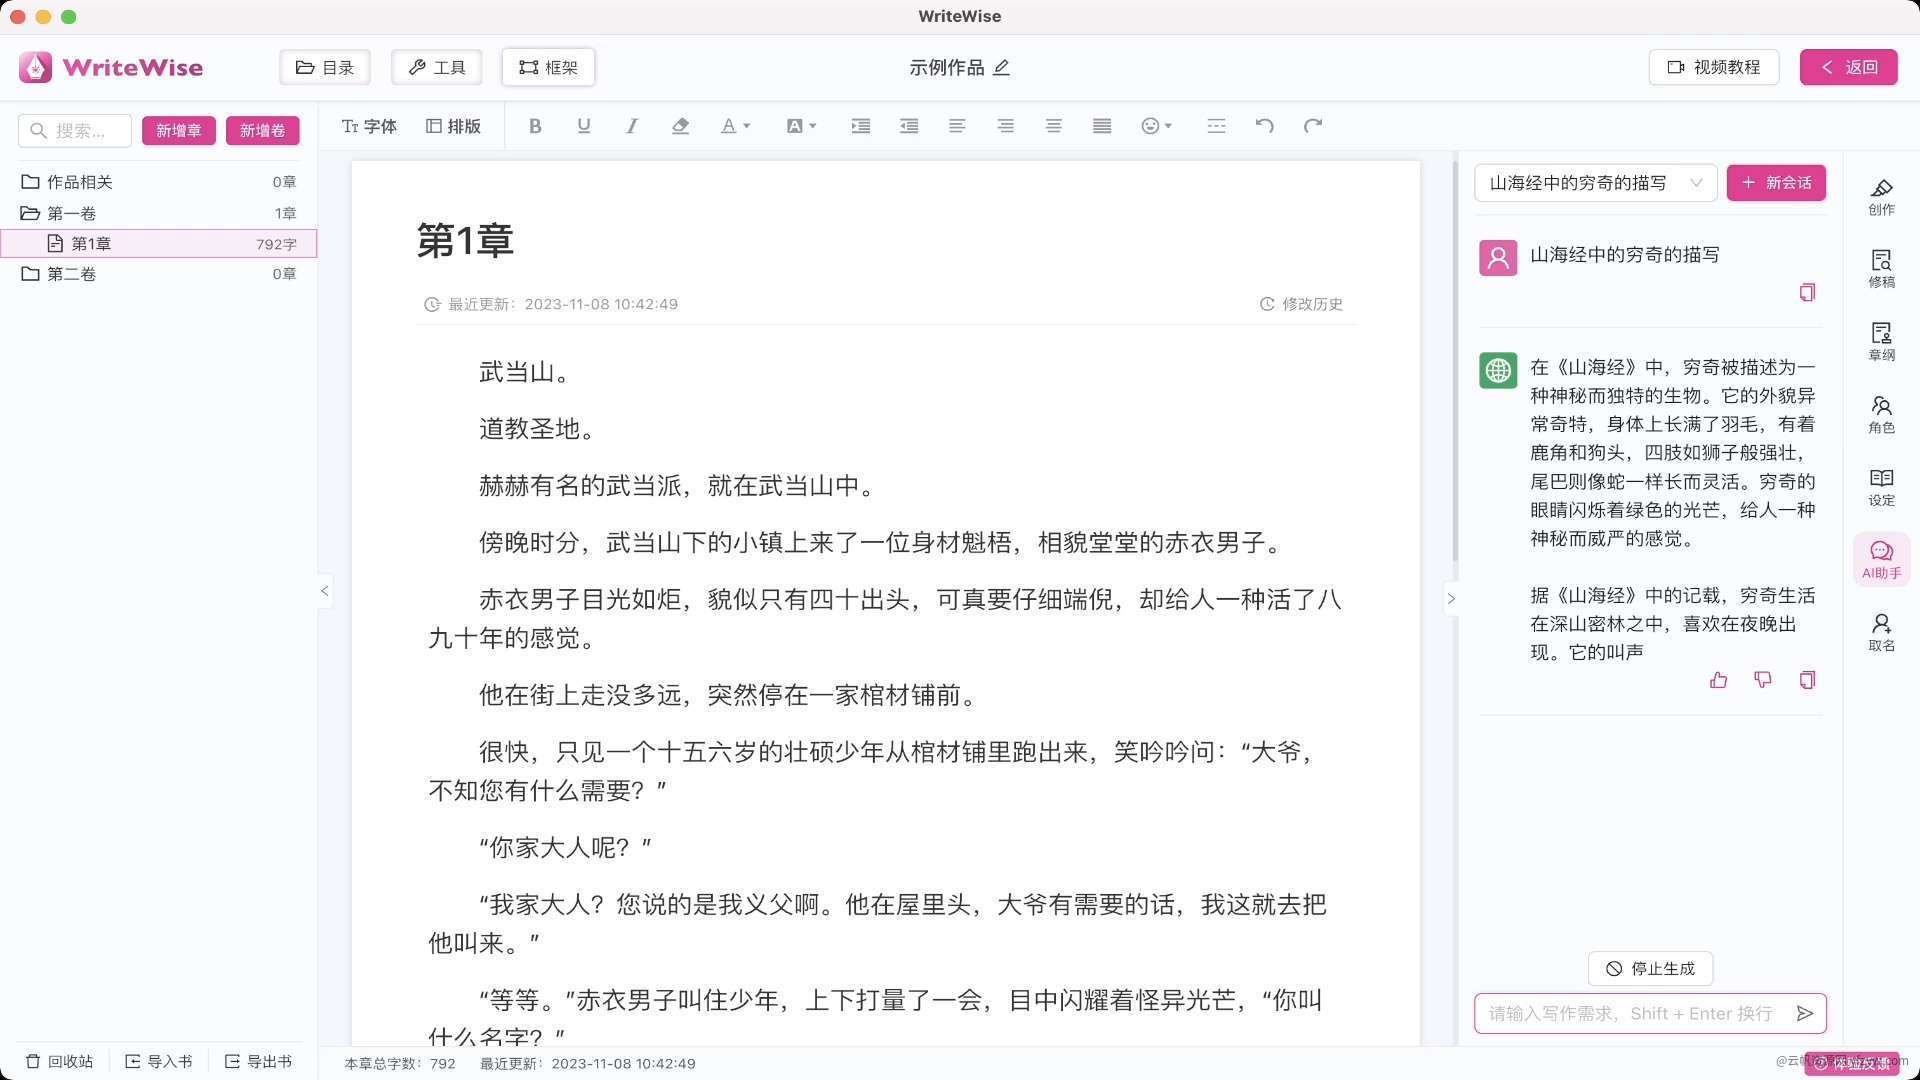Decrease paragraph indent
The width and height of the screenshot is (1920, 1080).
pos(909,126)
